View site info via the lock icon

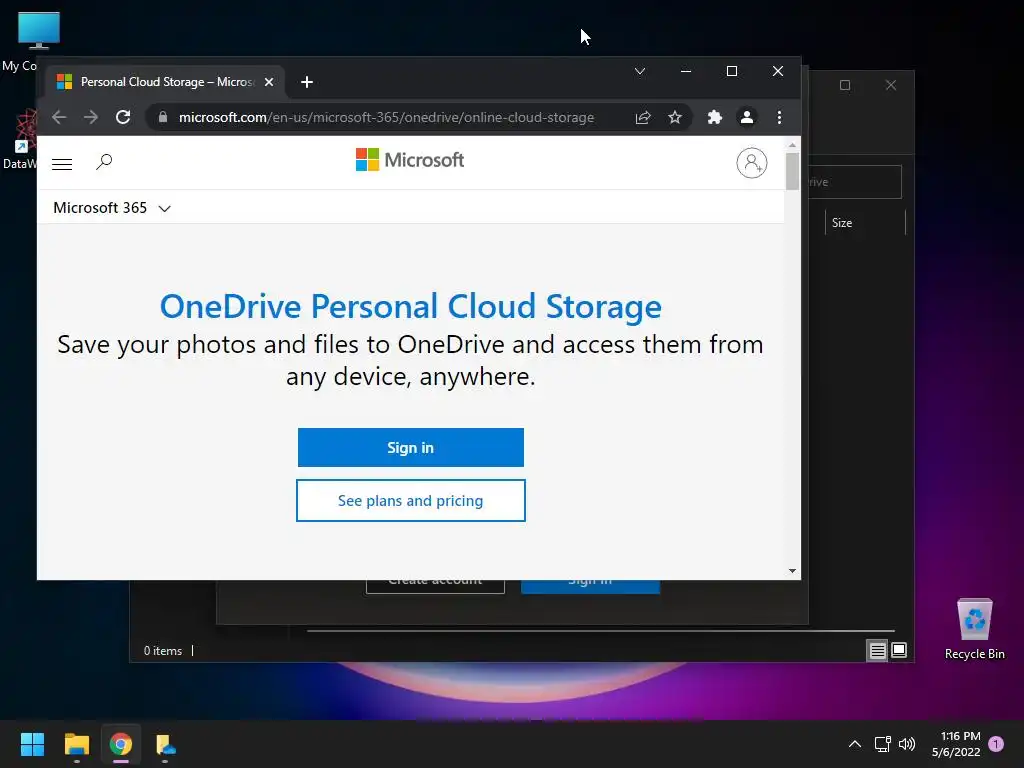[163, 118]
